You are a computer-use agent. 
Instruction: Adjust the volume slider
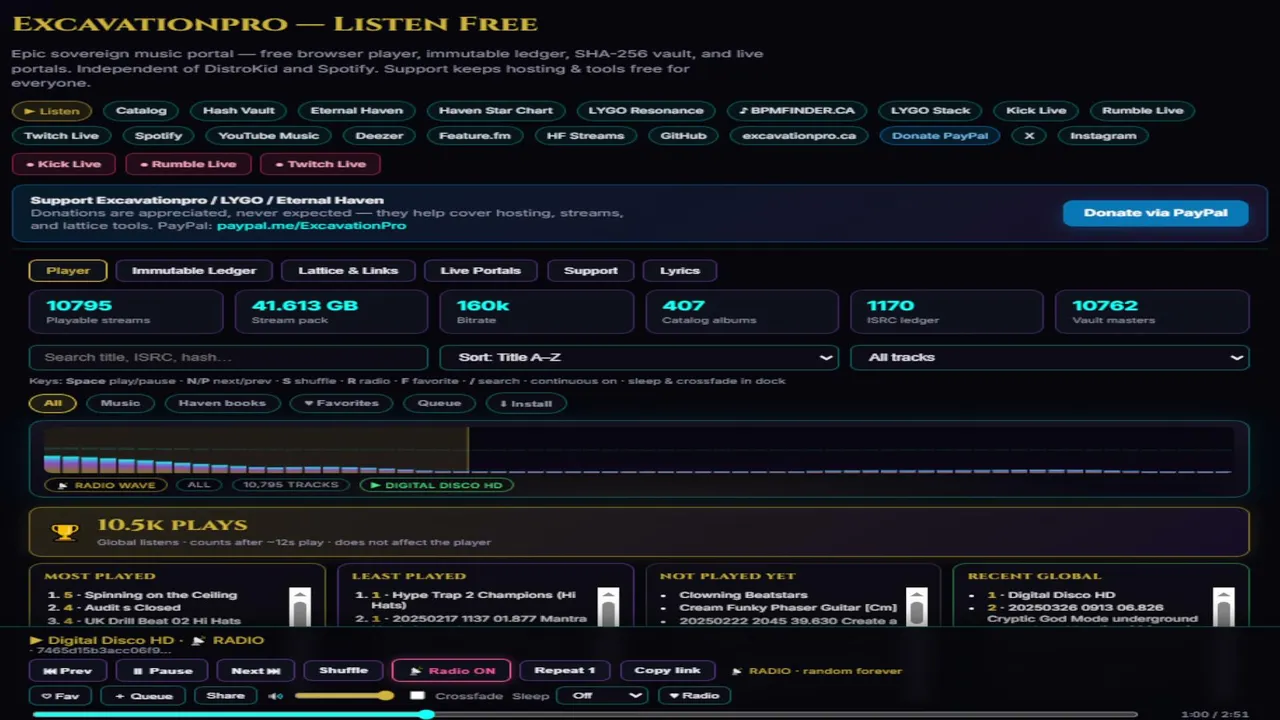[345, 696]
